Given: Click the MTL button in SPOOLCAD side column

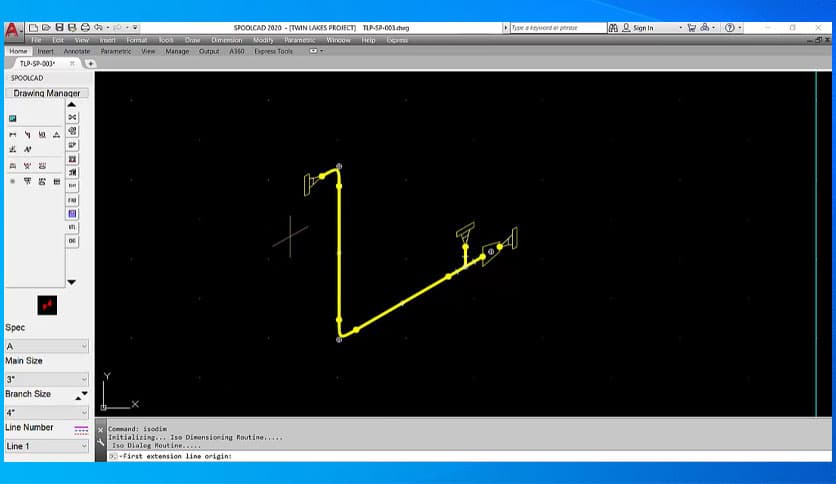Looking at the screenshot, I should [73, 227].
